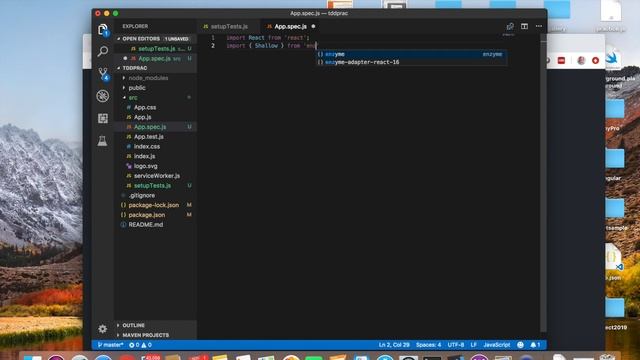Accept the enzyme autocomplete suggestion
Screen dimensions: 640x360
pyautogui.click(x=411, y=54)
